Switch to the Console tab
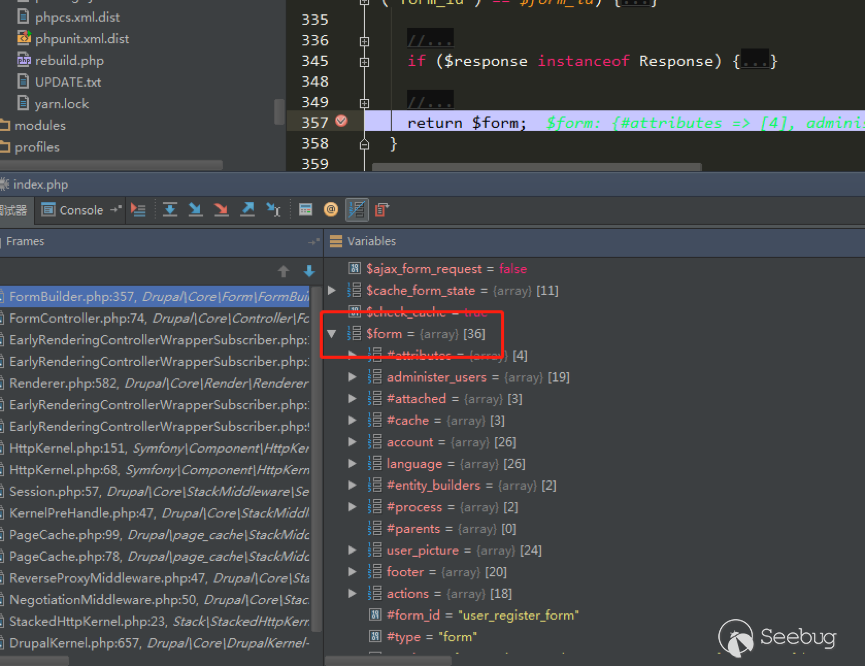This screenshot has width=865, height=666. point(81,210)
